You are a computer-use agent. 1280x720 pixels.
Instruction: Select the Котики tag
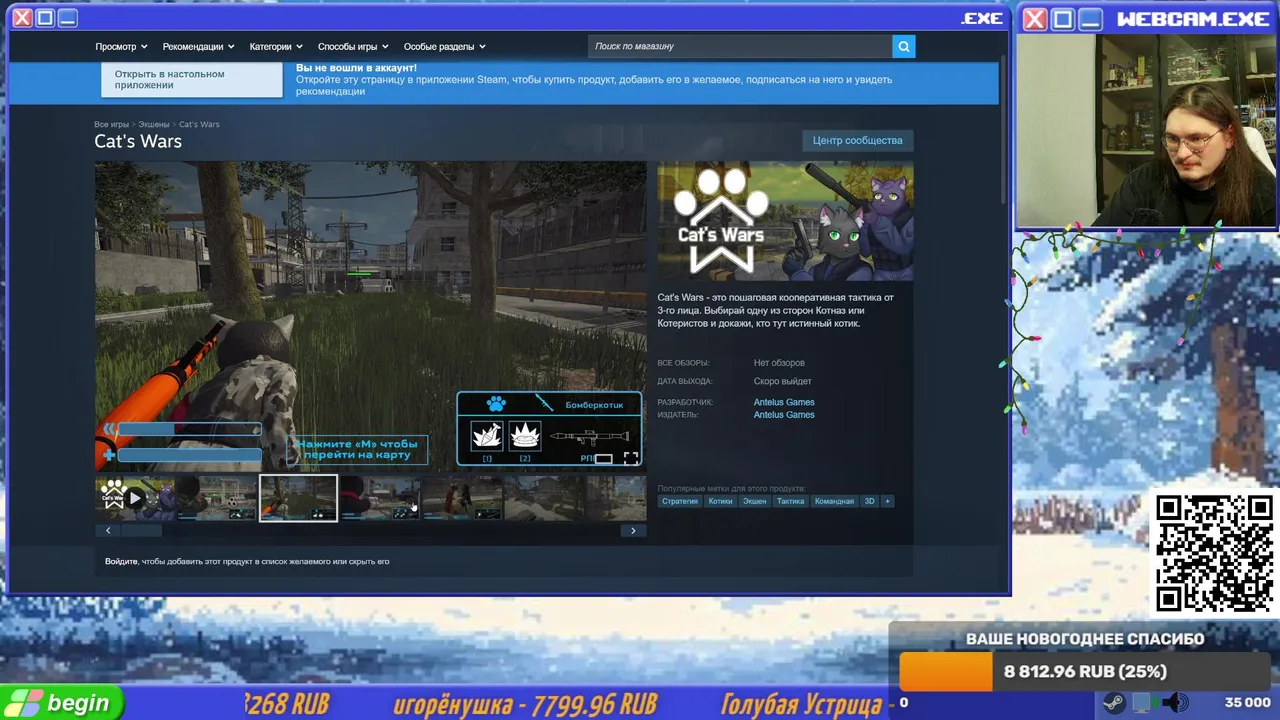720,501
